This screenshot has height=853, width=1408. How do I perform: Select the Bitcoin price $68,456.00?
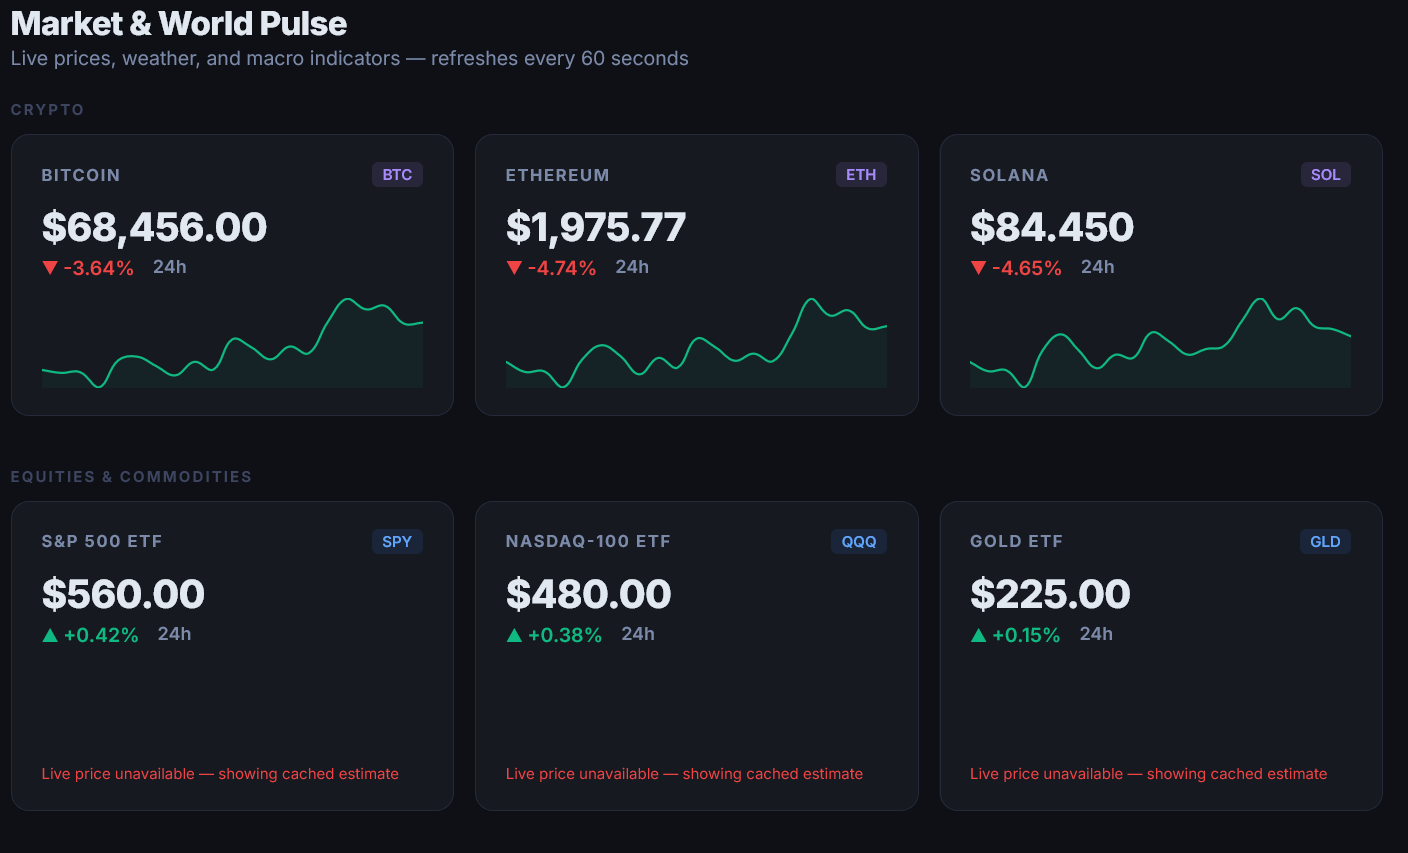click(x=154, y=228)
